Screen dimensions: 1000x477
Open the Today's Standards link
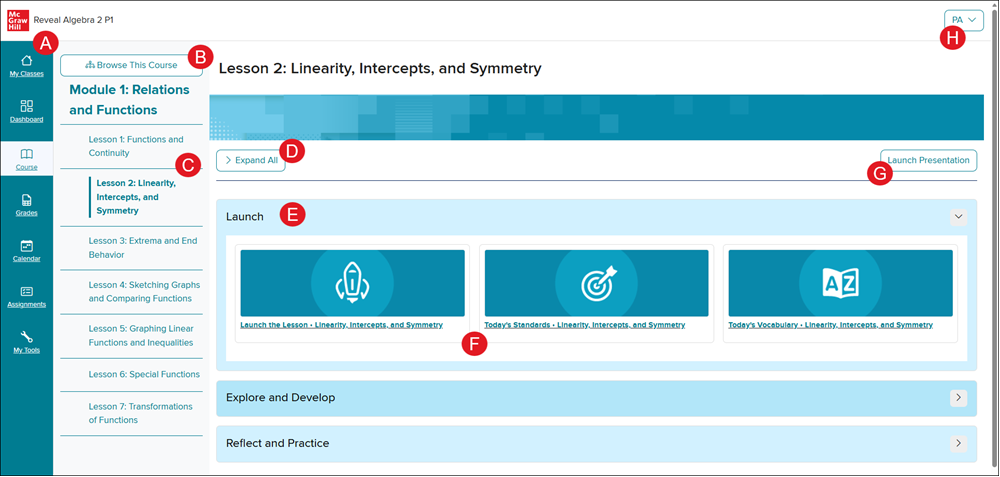point(584,325)
